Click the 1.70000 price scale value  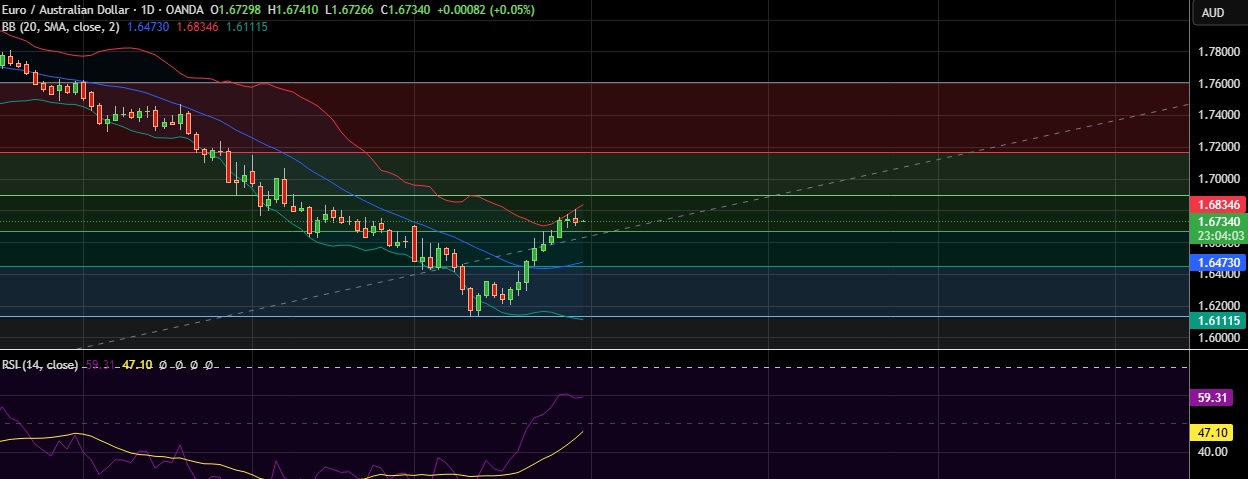click(x=1221, y=178)
